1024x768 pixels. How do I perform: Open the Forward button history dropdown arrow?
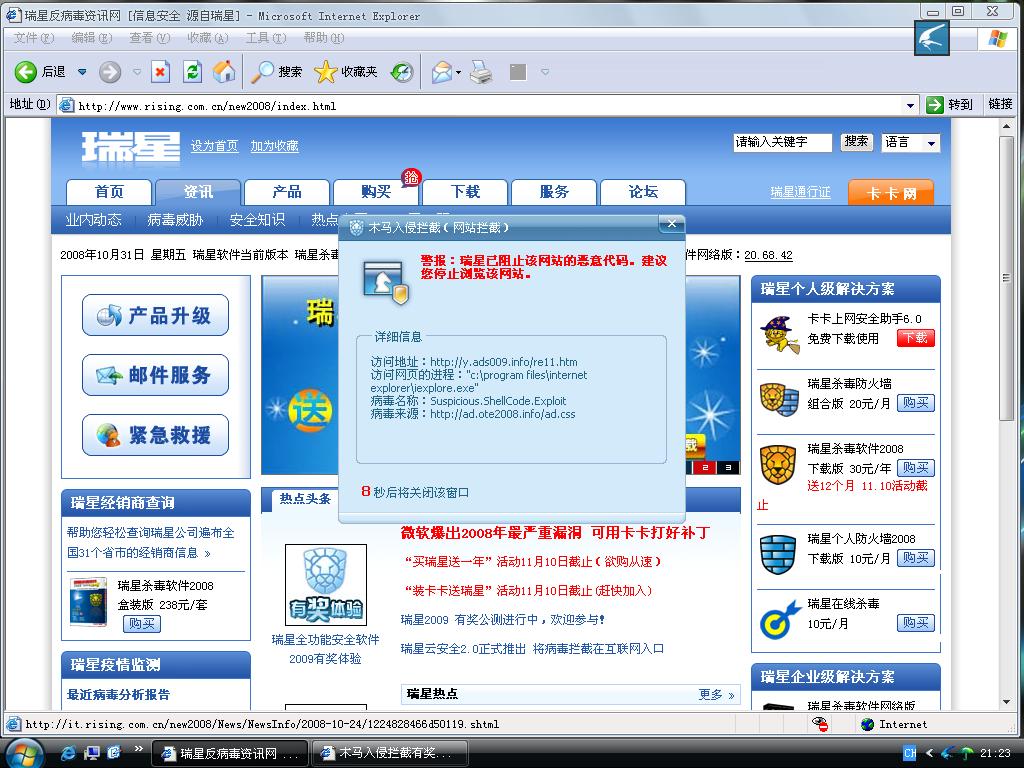[x=136, y=72]
